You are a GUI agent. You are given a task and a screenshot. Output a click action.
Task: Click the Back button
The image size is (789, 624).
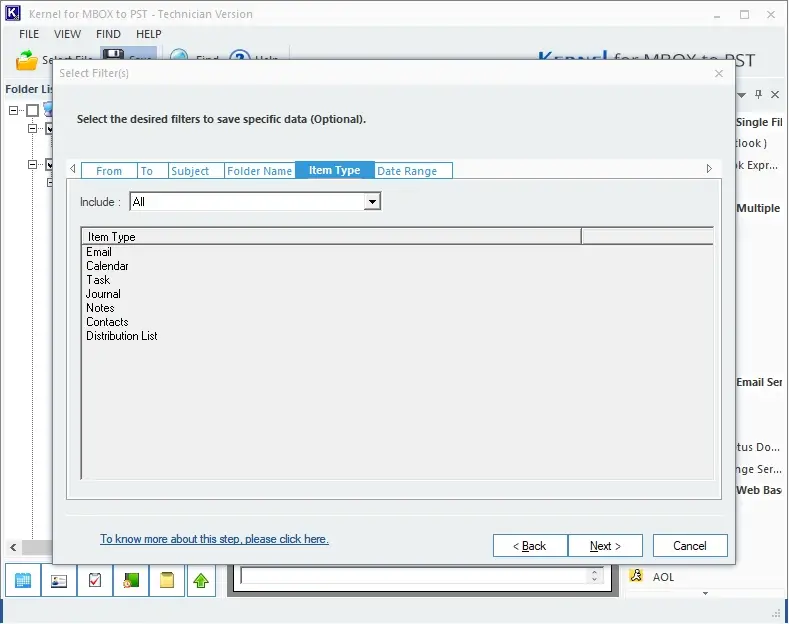point(530,546)
